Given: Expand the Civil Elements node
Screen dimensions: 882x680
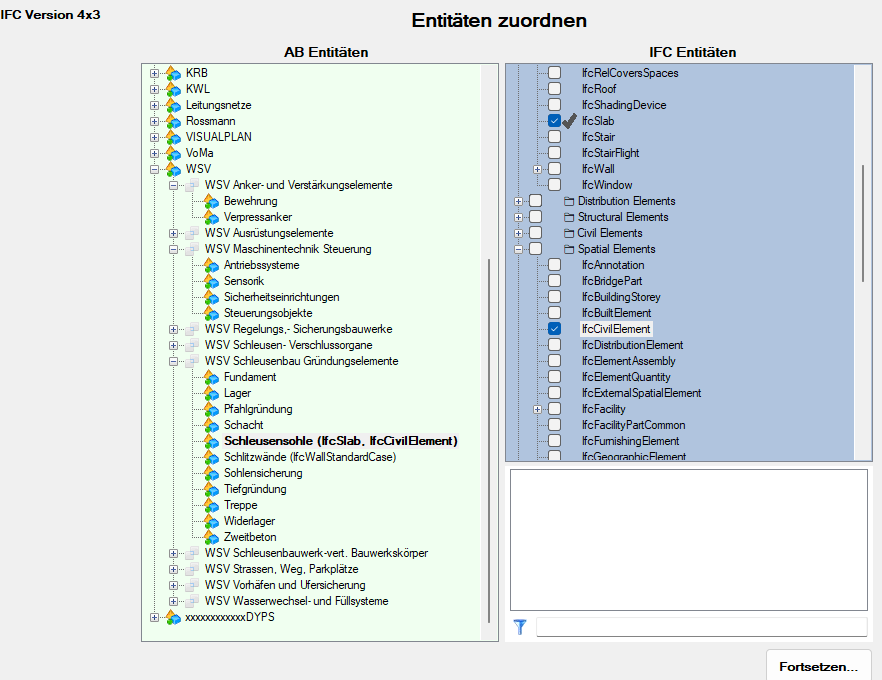Looking at the screenshot, I should [518, 233].
